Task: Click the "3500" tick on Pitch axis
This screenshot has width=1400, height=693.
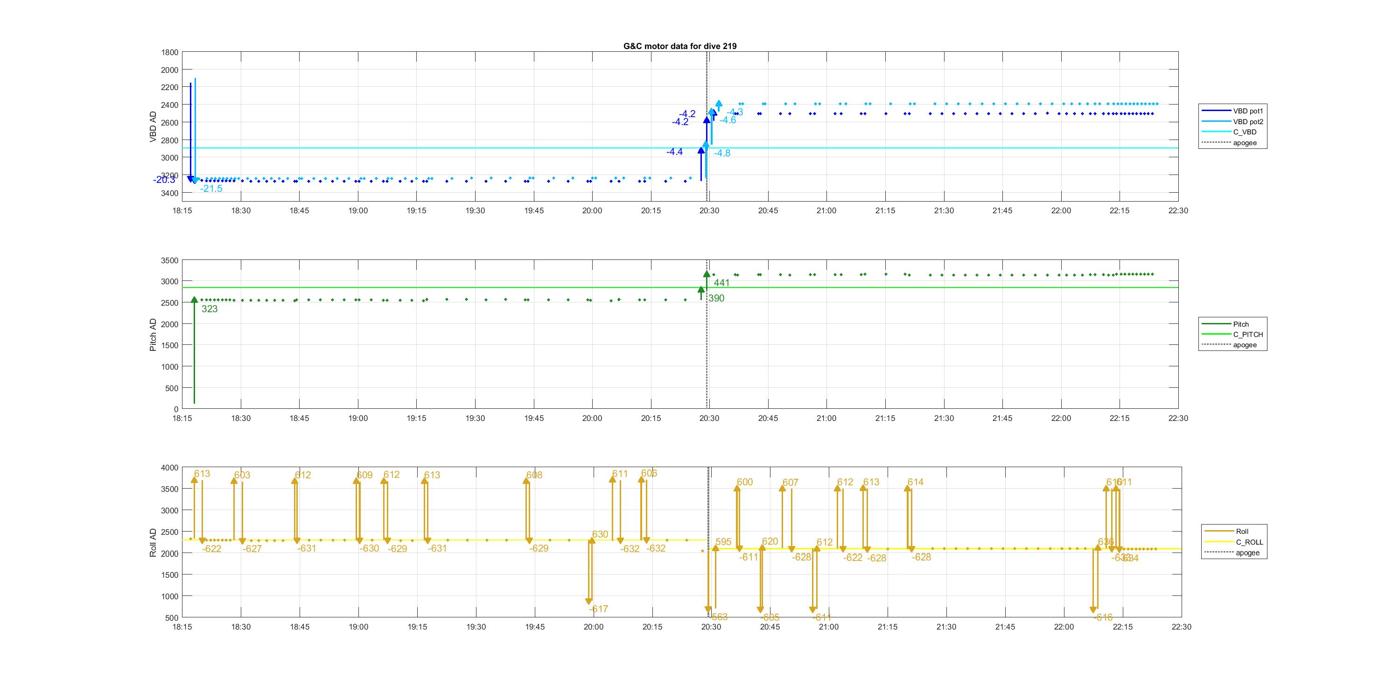Action: 168,260
